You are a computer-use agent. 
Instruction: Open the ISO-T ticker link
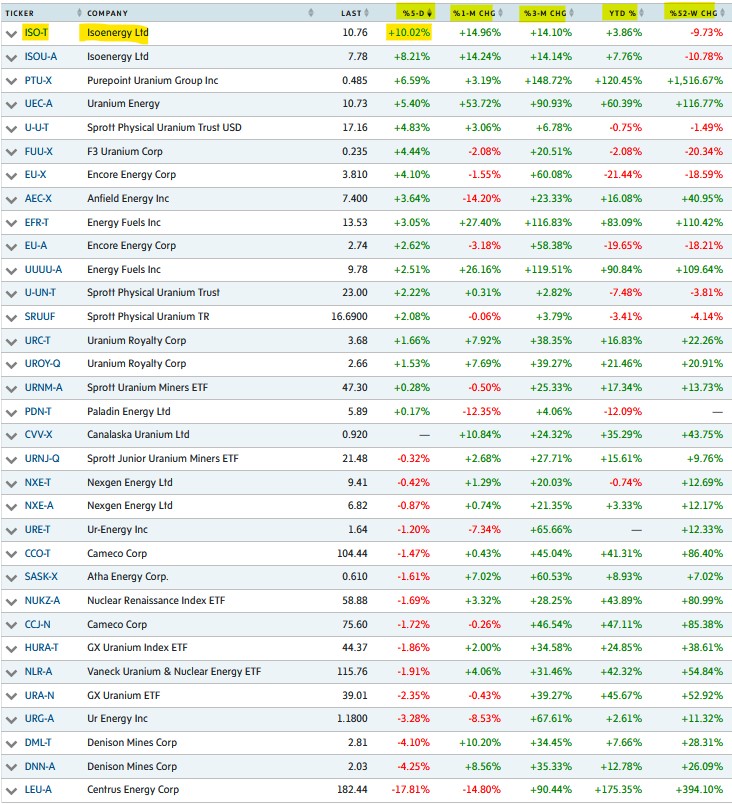[36, 33]
